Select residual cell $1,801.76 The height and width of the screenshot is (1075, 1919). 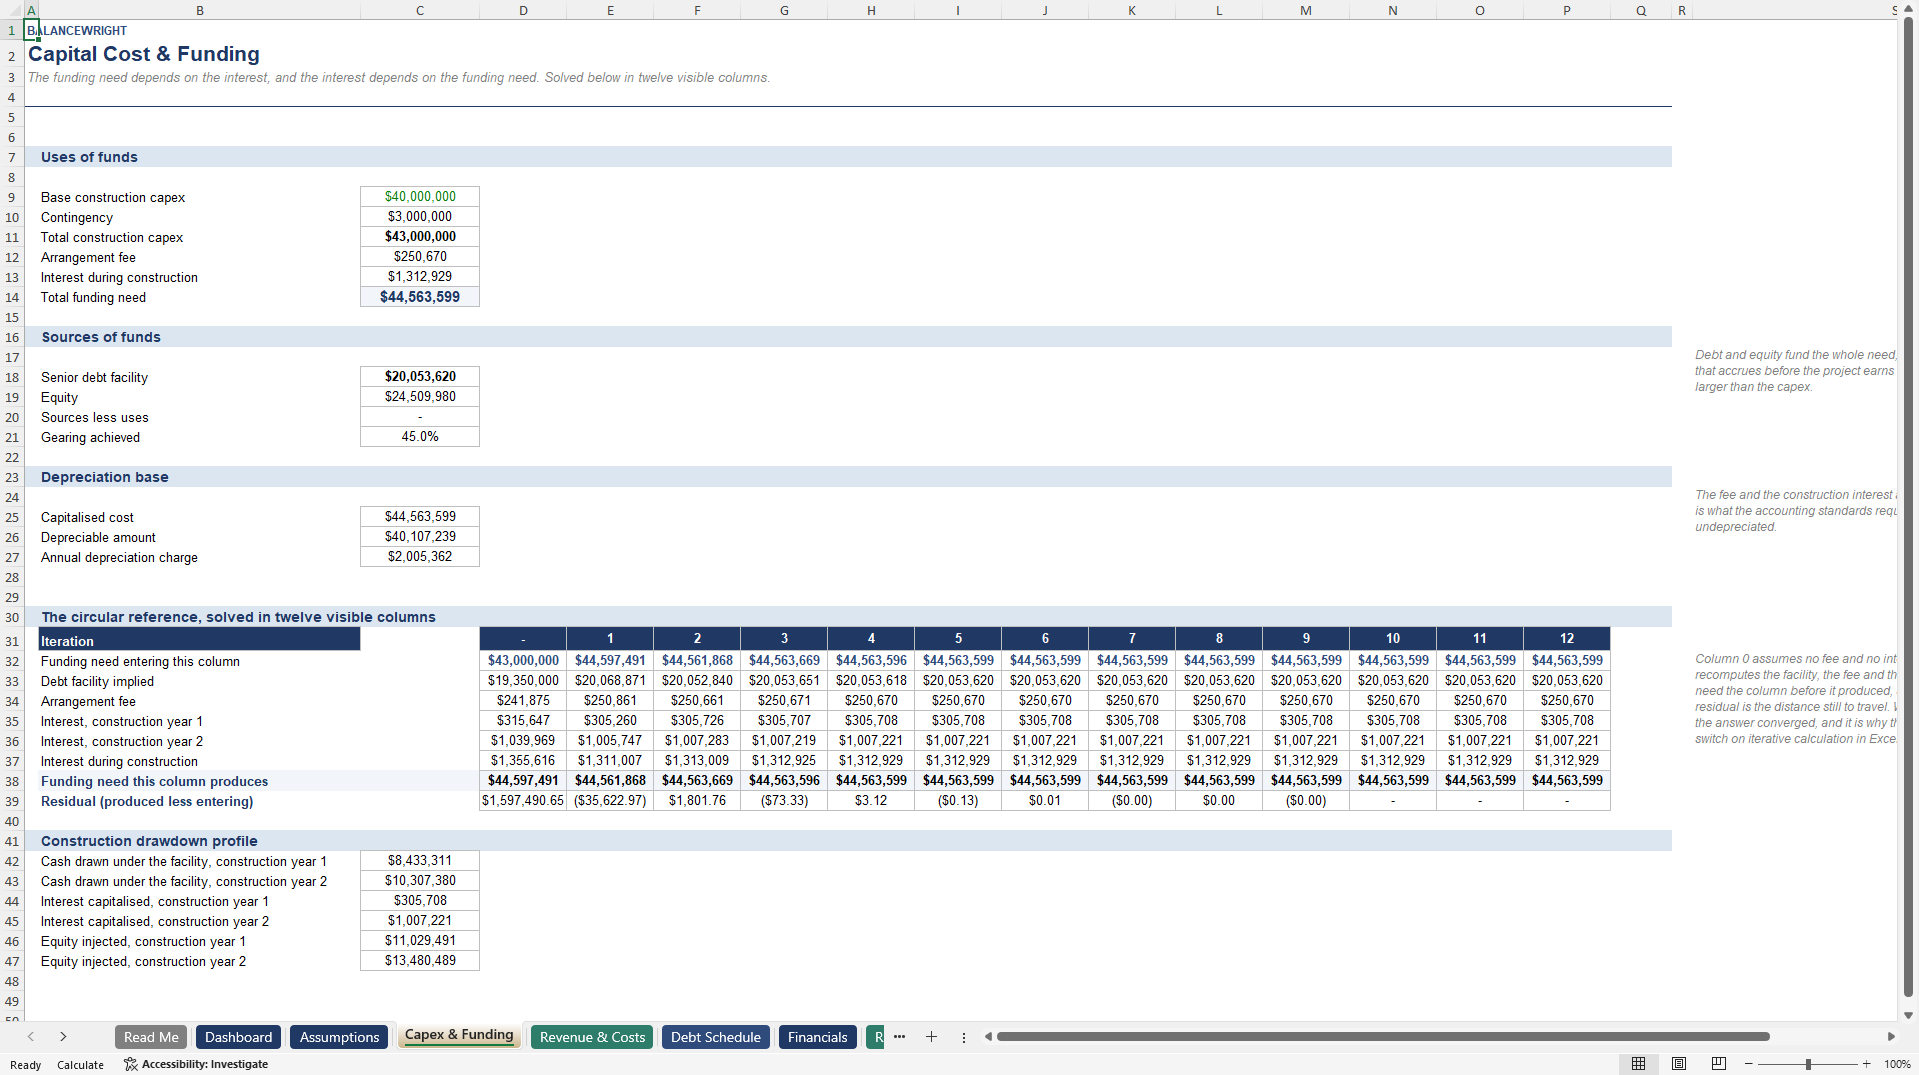coord(697,801)
